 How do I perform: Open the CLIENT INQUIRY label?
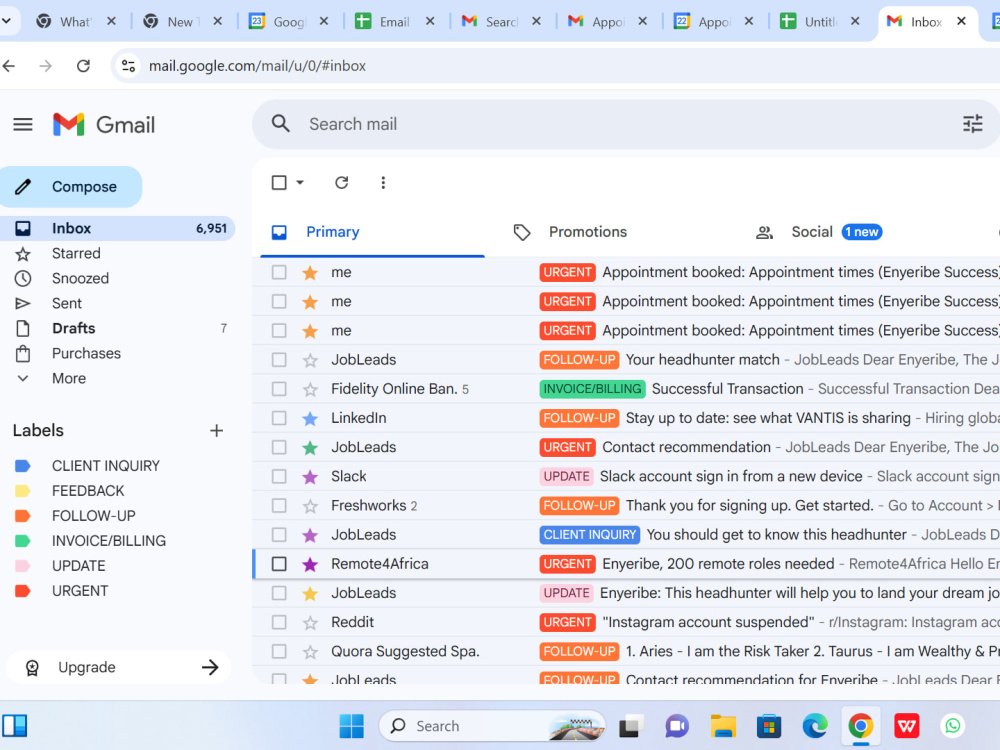pyautogui.click(x=106, y=466)
